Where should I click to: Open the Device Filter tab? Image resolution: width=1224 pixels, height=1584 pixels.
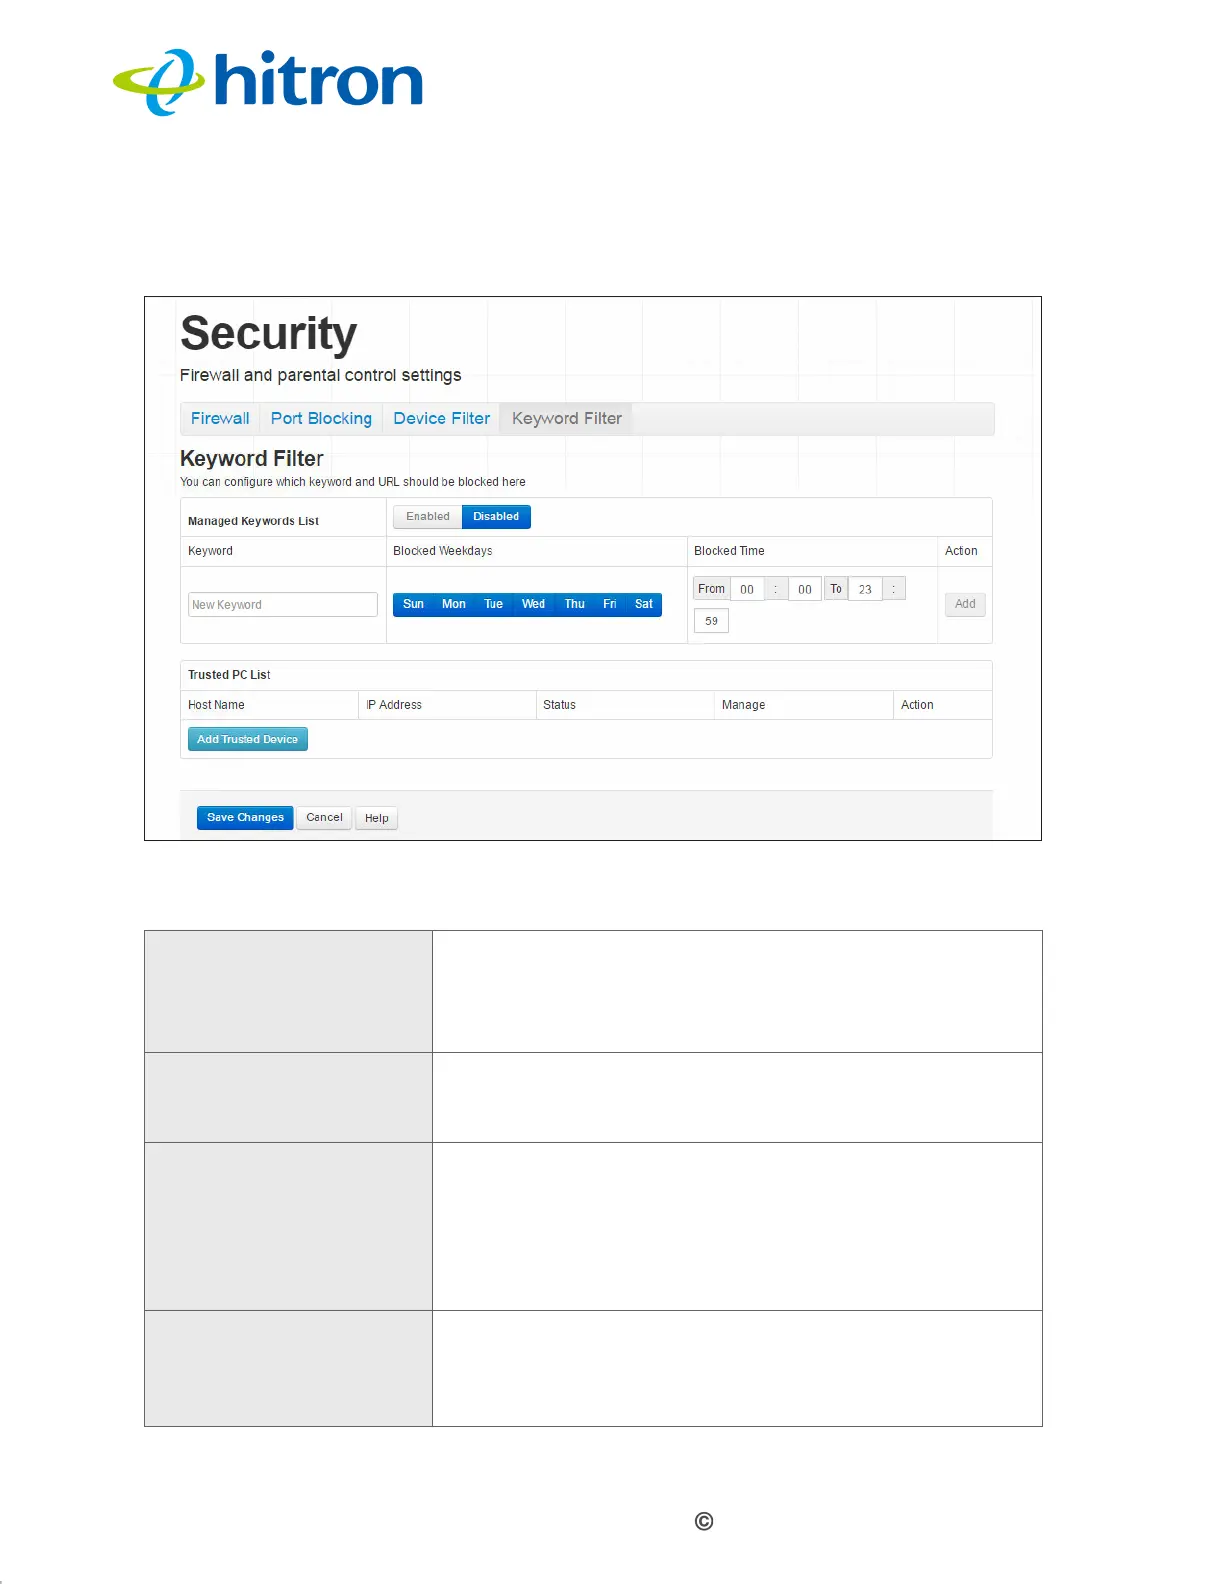click(441, 419)
